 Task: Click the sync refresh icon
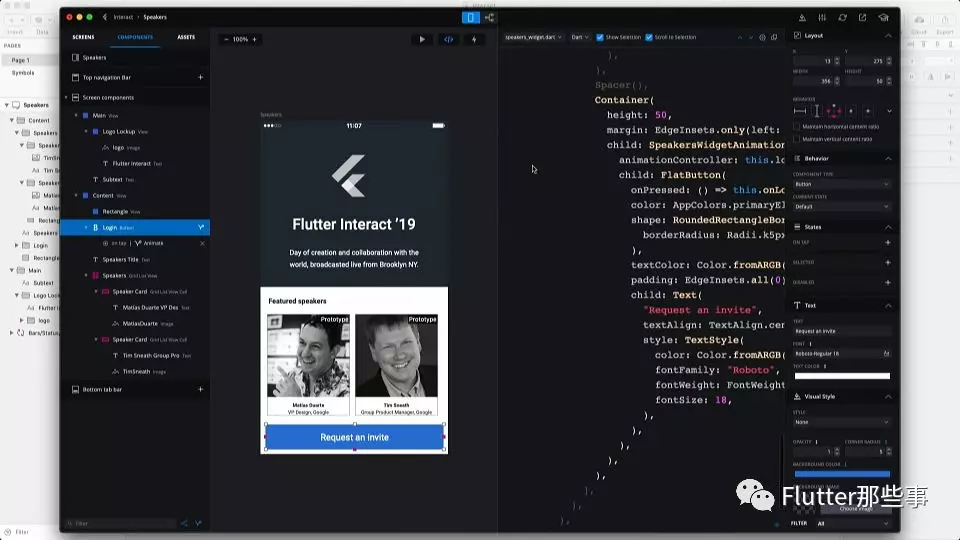point(842,18)
